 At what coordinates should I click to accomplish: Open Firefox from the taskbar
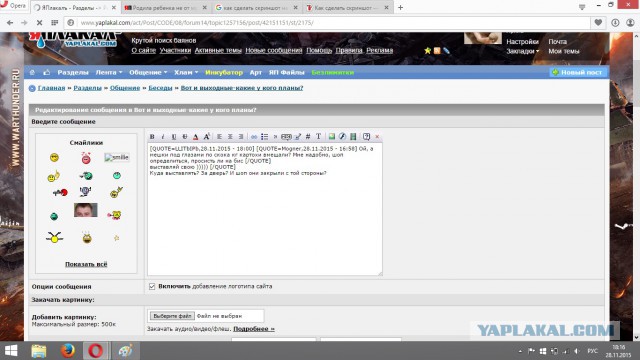pos(67,351)
